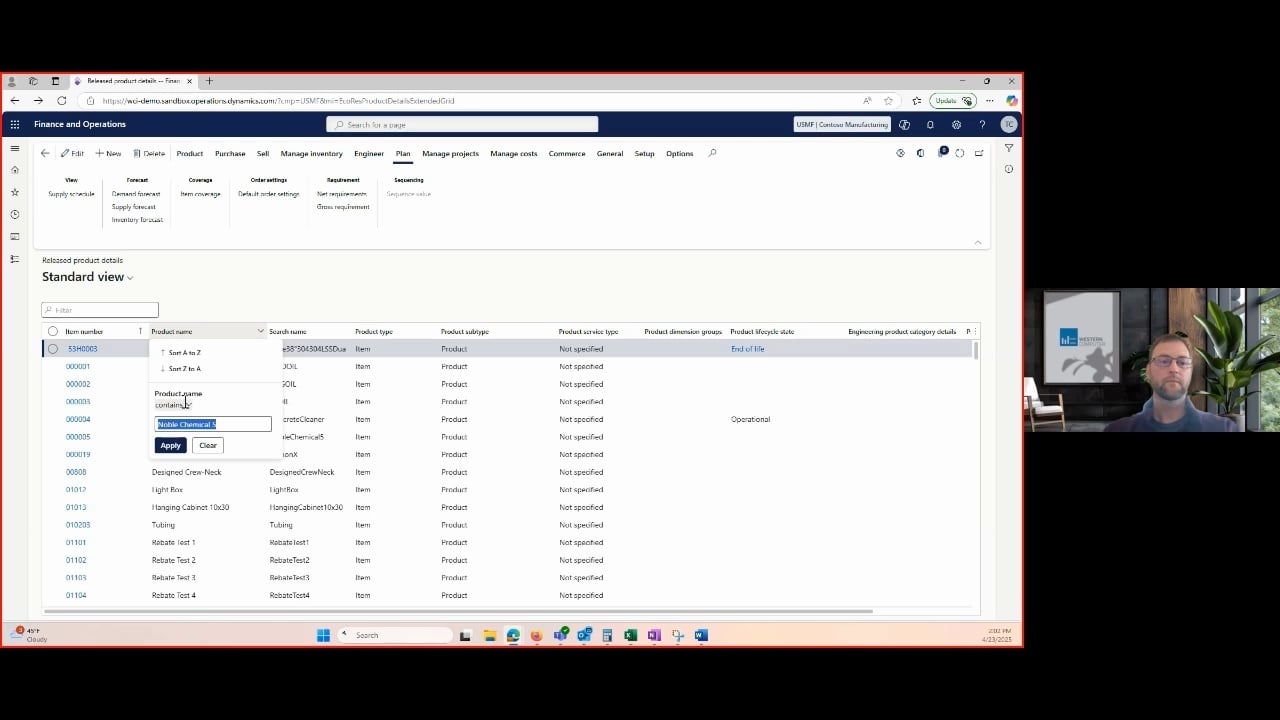Select the row selector for item 53H0003
Screen dimensions: 1280x720
pos(53,348)
